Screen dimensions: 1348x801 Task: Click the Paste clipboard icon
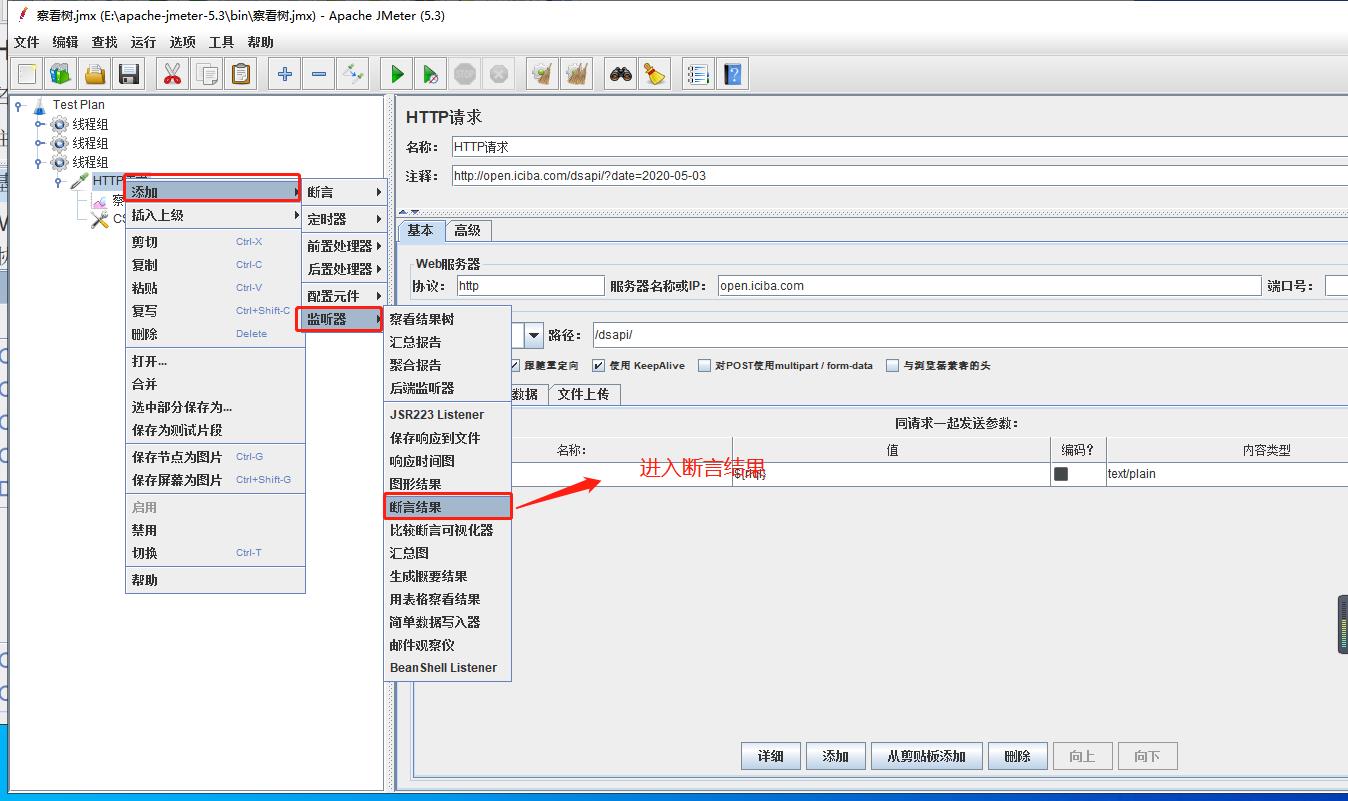tap(241, 74)
